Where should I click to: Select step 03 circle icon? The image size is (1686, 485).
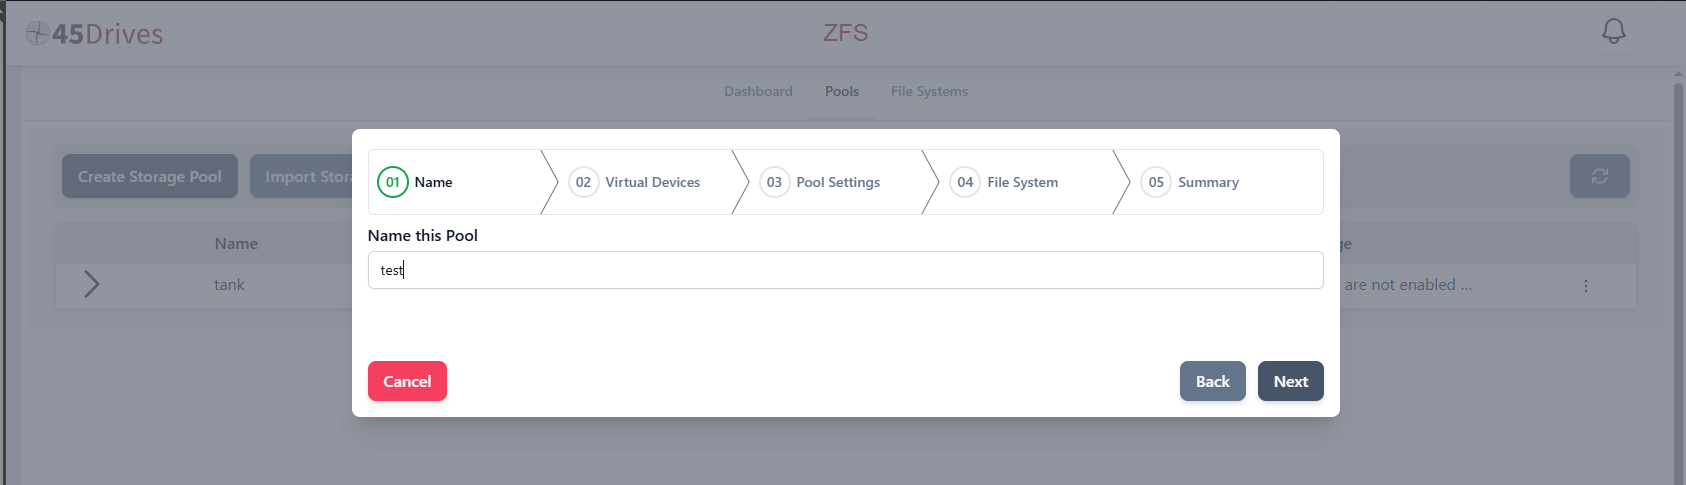tap(774, 182)
